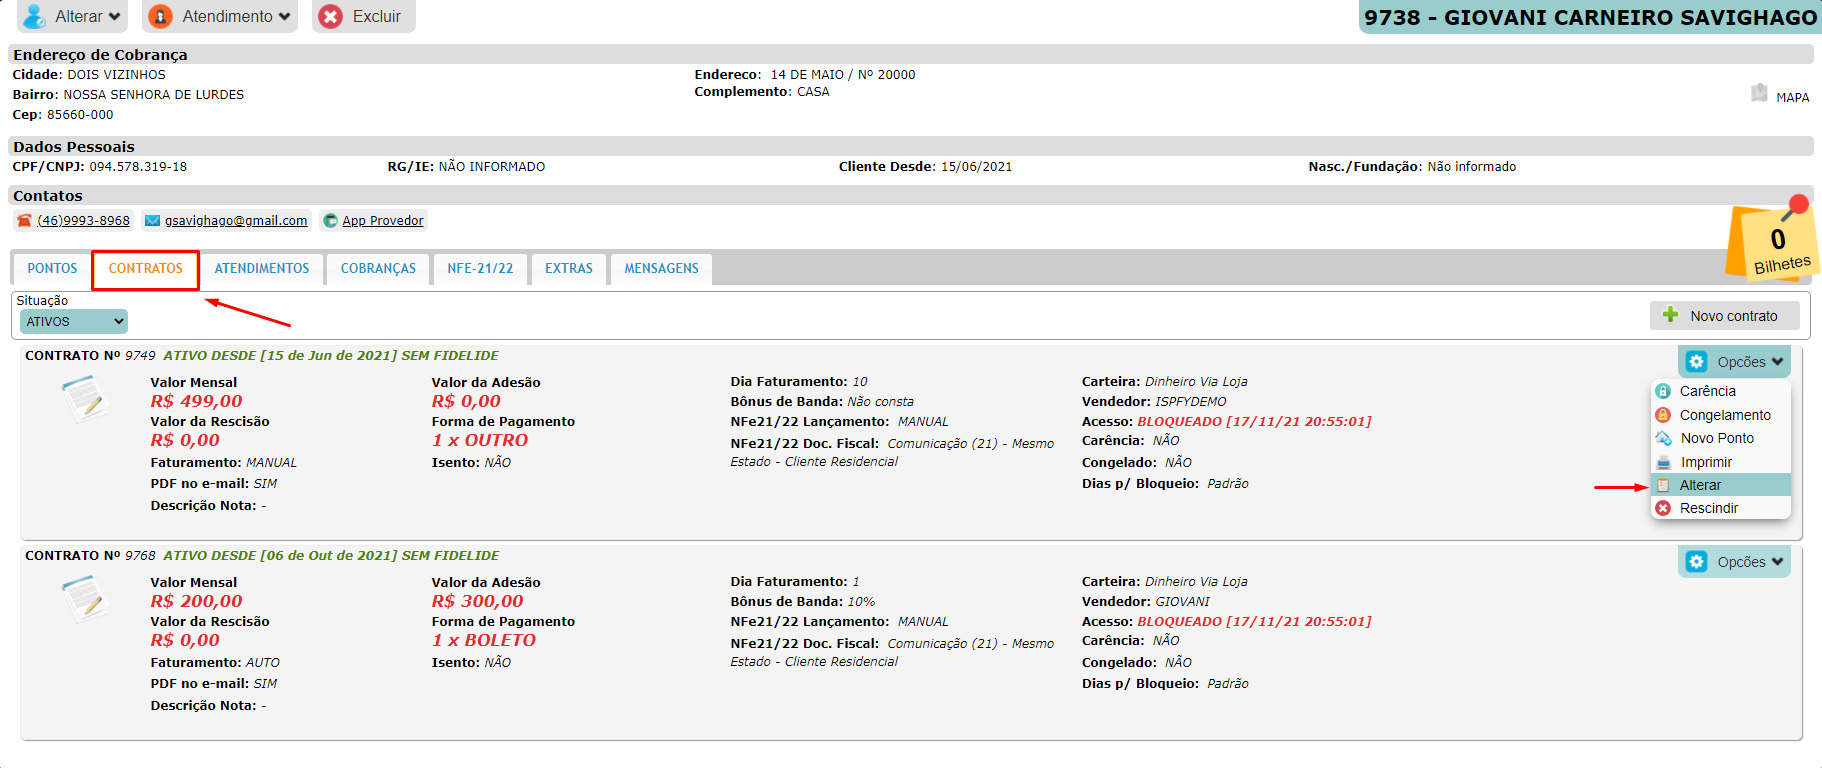Open the Atendimento dropdown menu
This screenshot has height=768, width=1822.
220,16
